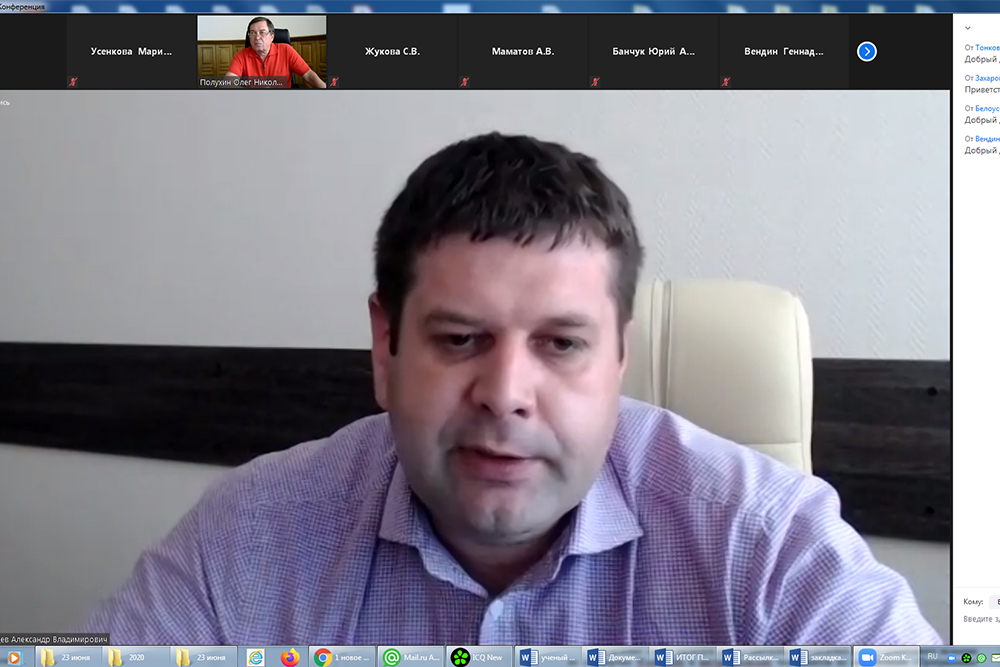Open Word document Рассылк... in taskbar

751,657
